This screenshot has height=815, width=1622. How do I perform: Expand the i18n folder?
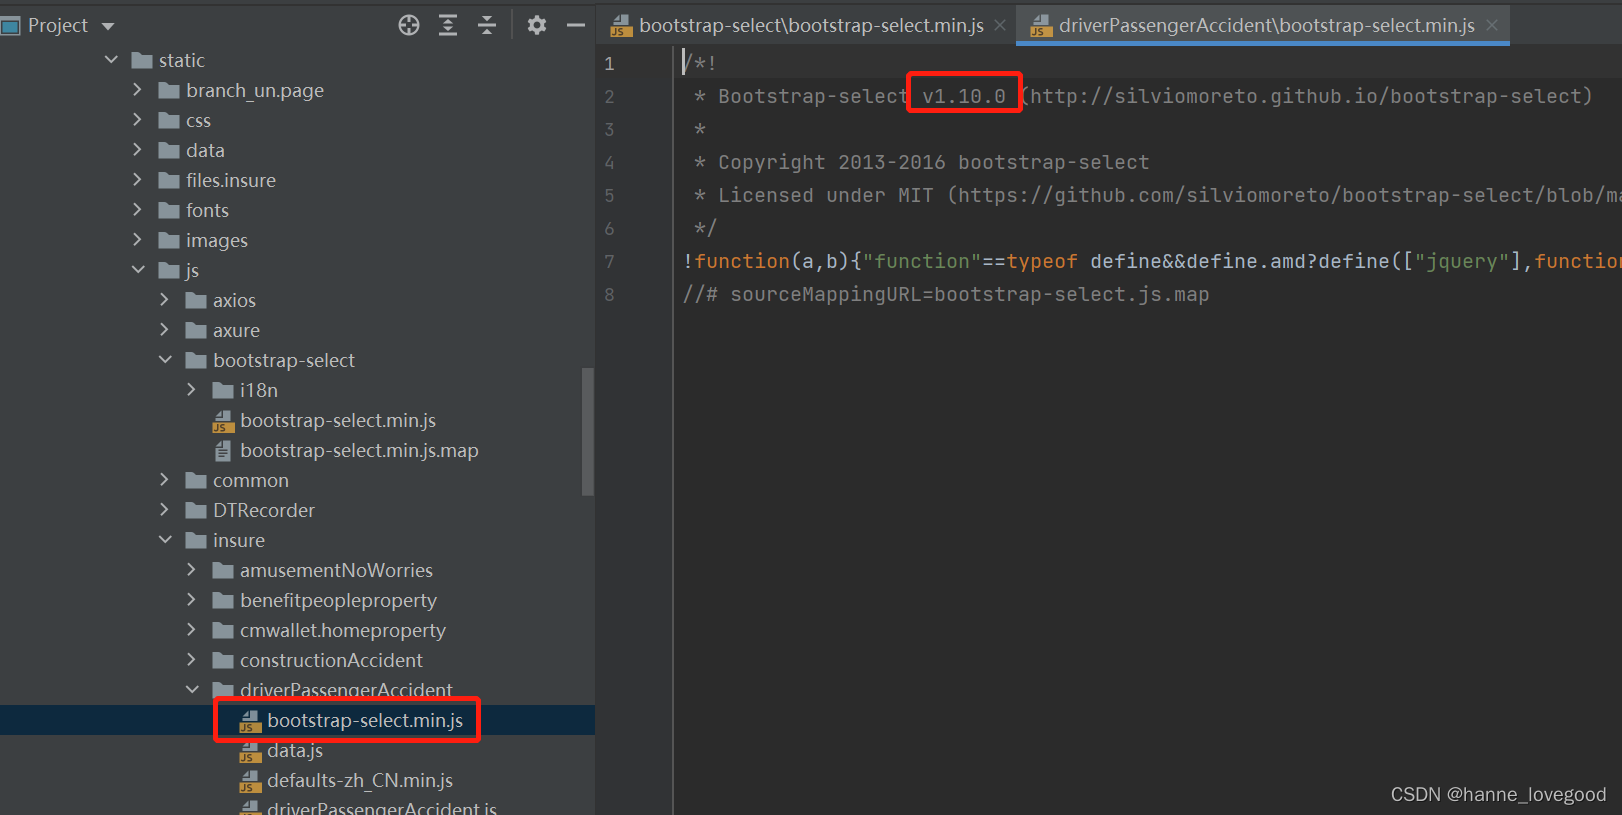point(192,390)
